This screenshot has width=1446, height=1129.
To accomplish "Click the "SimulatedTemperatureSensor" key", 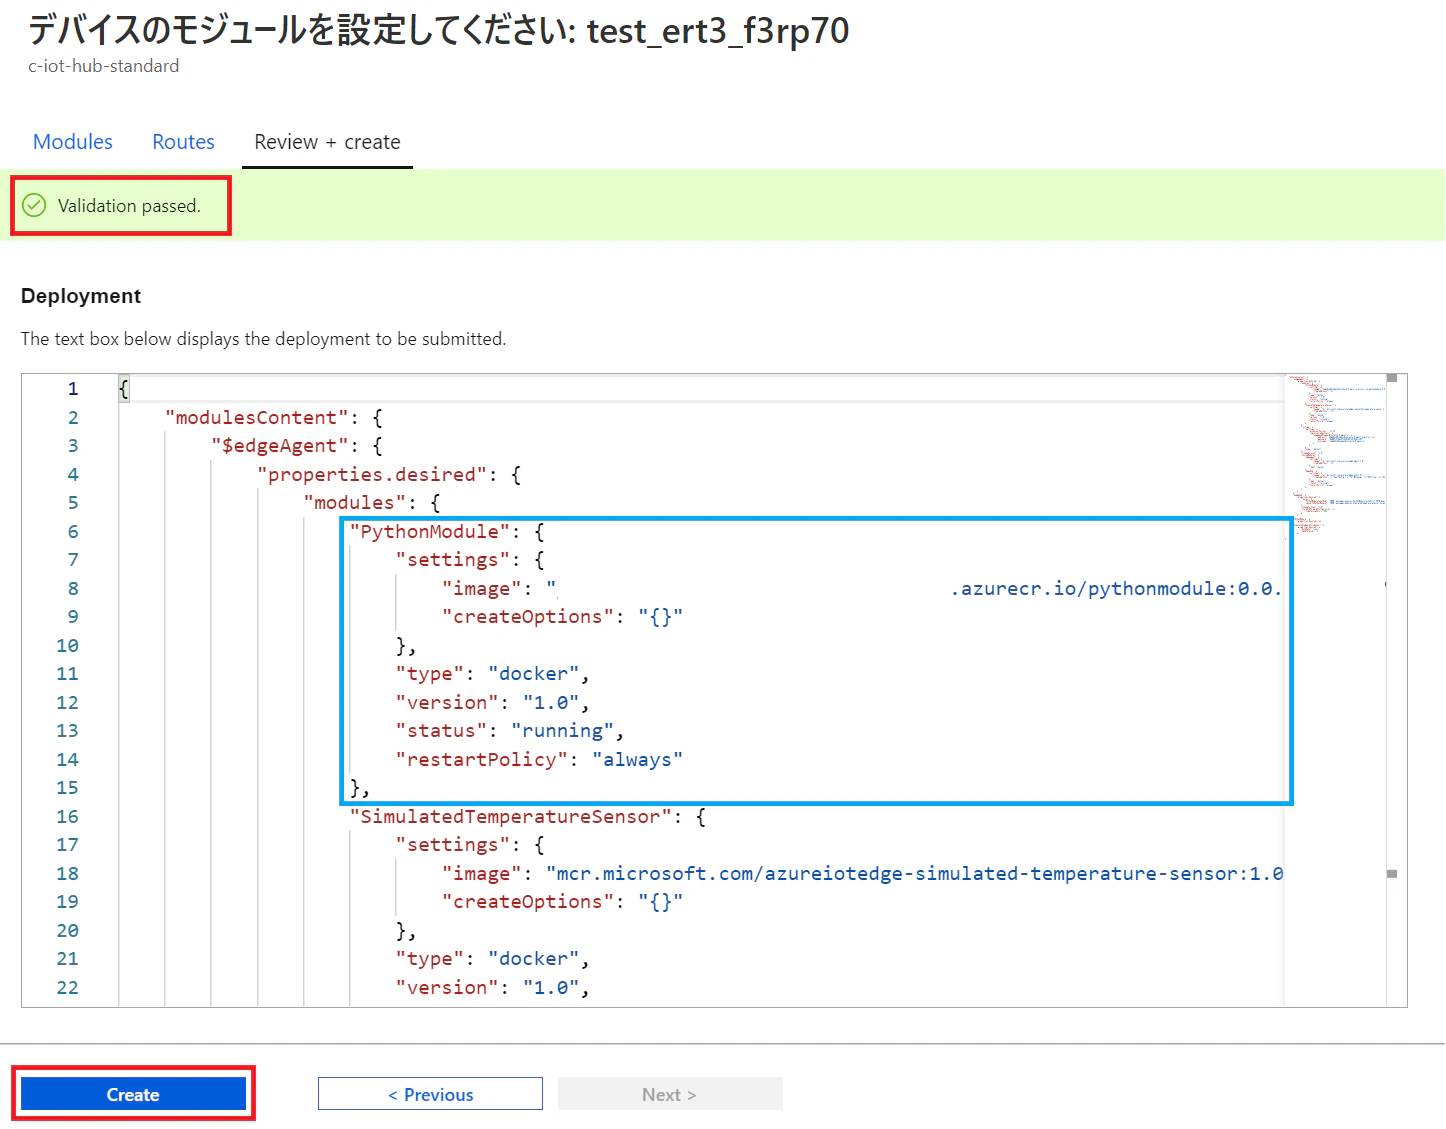I will pyautogui.click(x=511, y=816).
